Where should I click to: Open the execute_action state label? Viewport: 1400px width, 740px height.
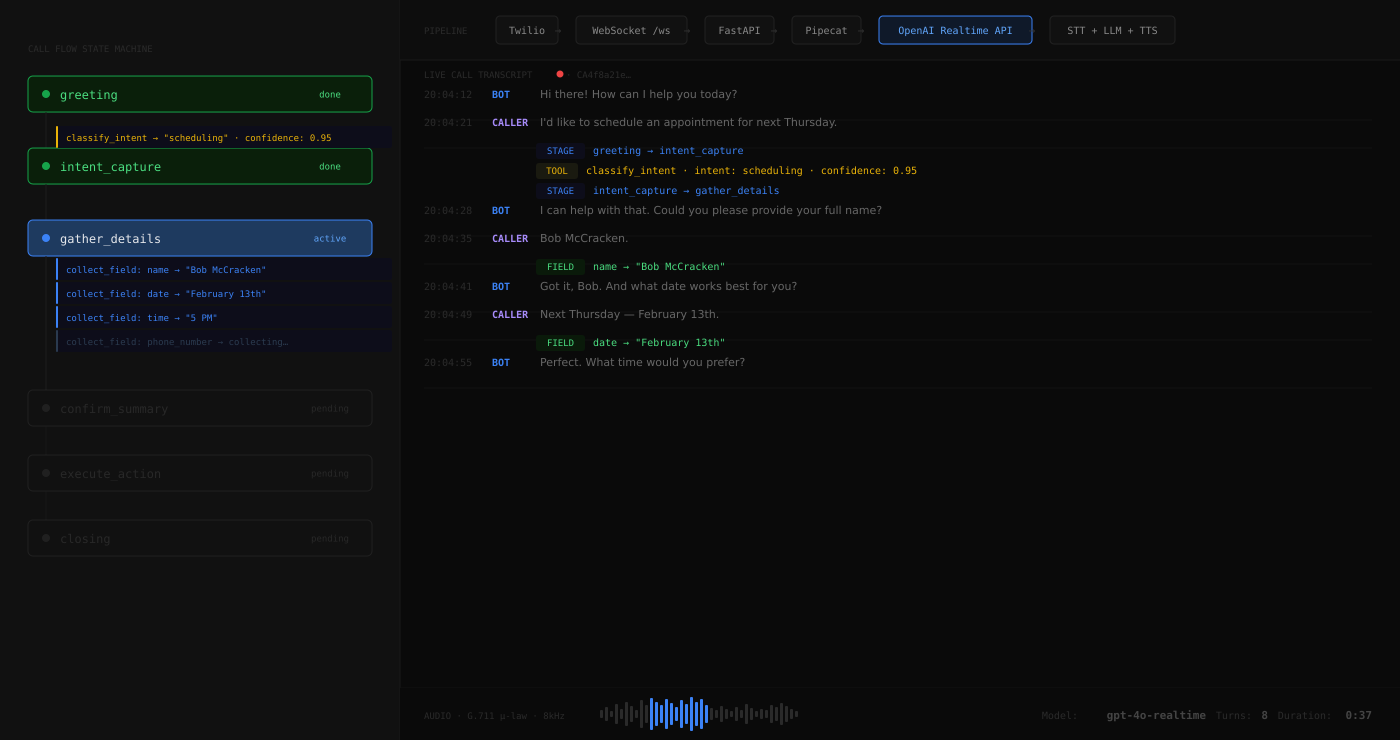click(110, 474)
